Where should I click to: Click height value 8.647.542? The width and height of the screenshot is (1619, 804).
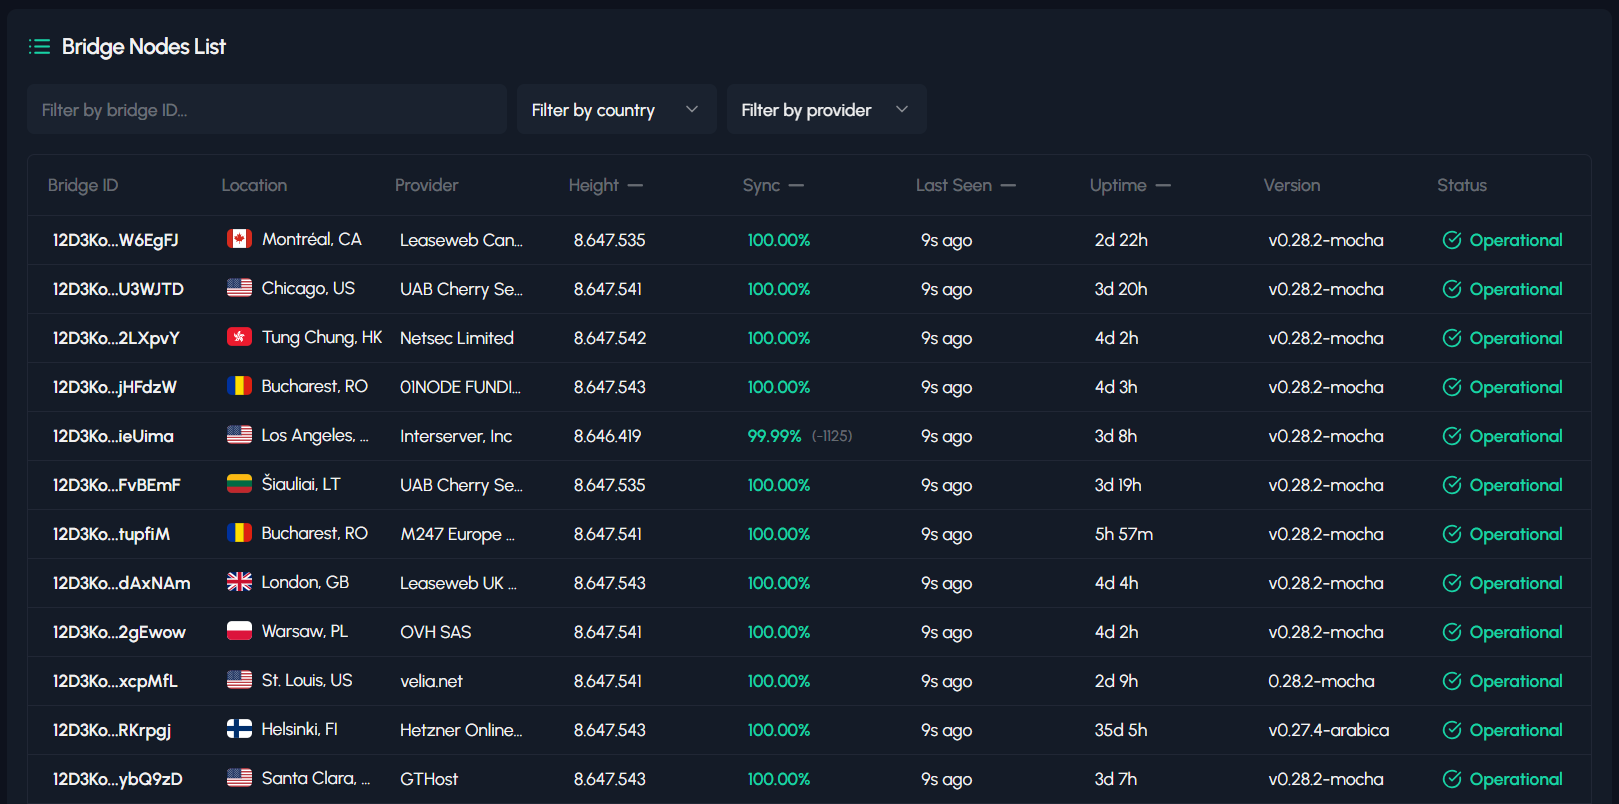click(x=610, y=338)
